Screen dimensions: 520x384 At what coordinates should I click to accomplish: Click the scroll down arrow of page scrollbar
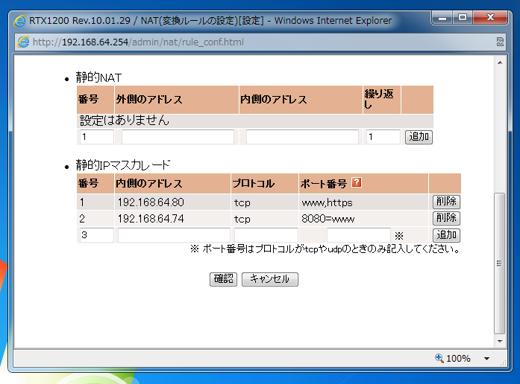pos(500,341)
